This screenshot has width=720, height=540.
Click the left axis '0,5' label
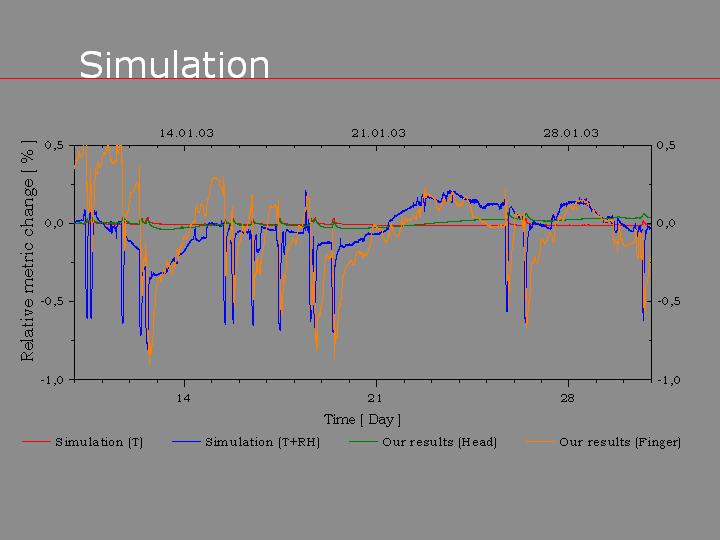tap(53, 146)
